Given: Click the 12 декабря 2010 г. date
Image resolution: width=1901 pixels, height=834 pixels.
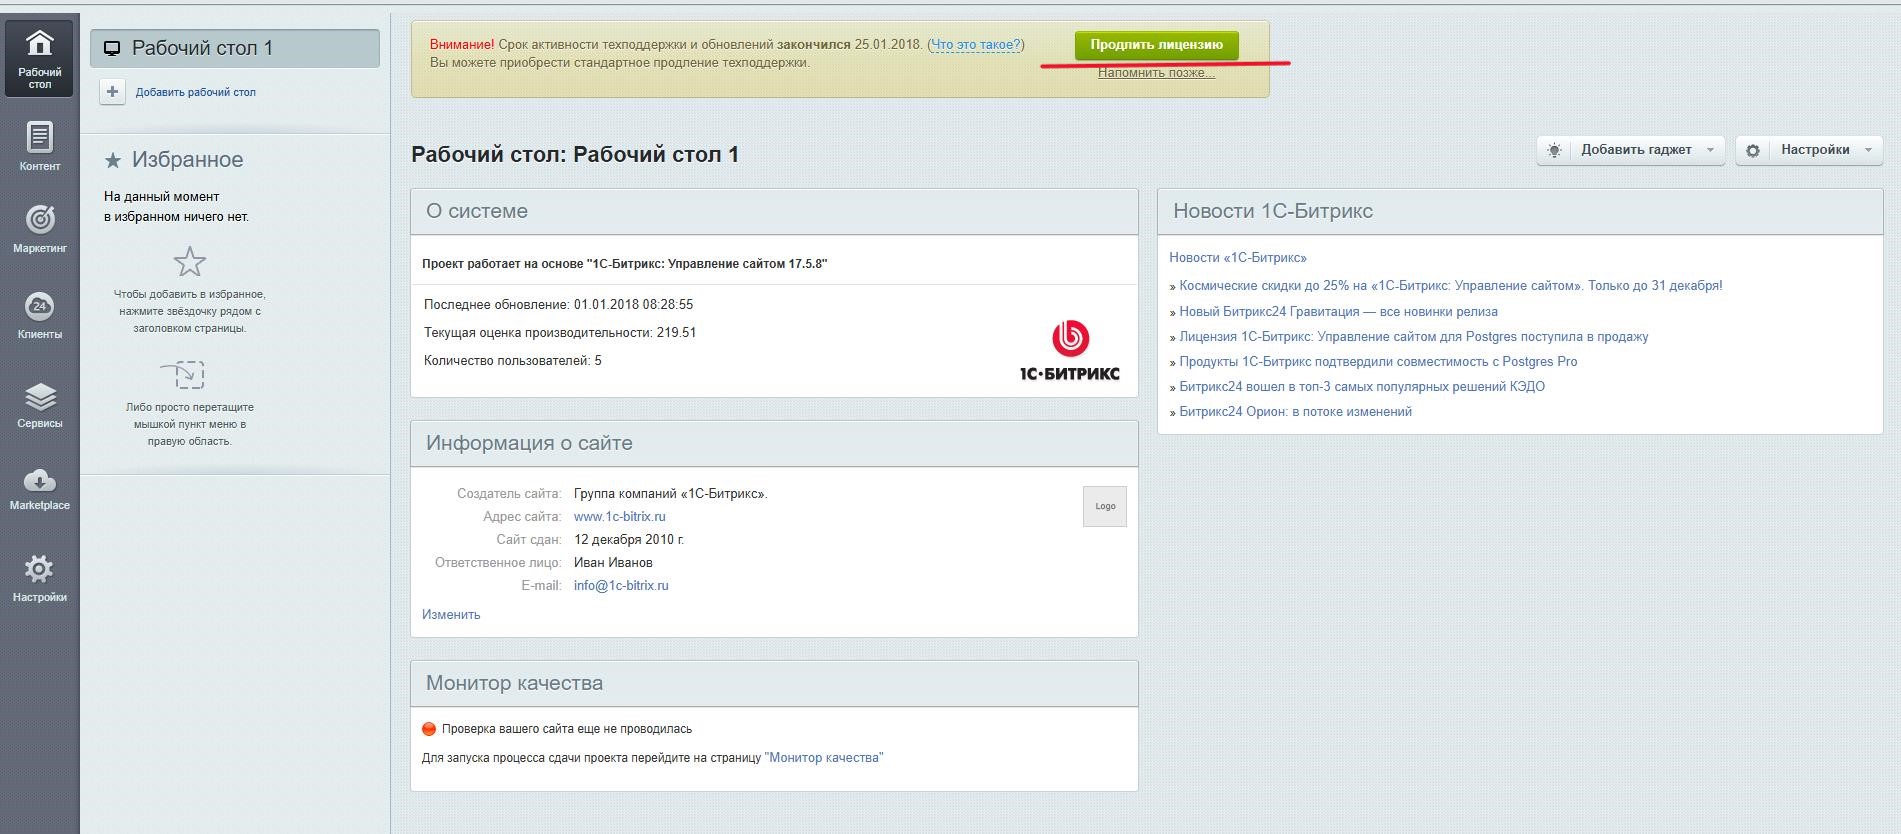Looking at the screenshot, I should click(629, 540).
